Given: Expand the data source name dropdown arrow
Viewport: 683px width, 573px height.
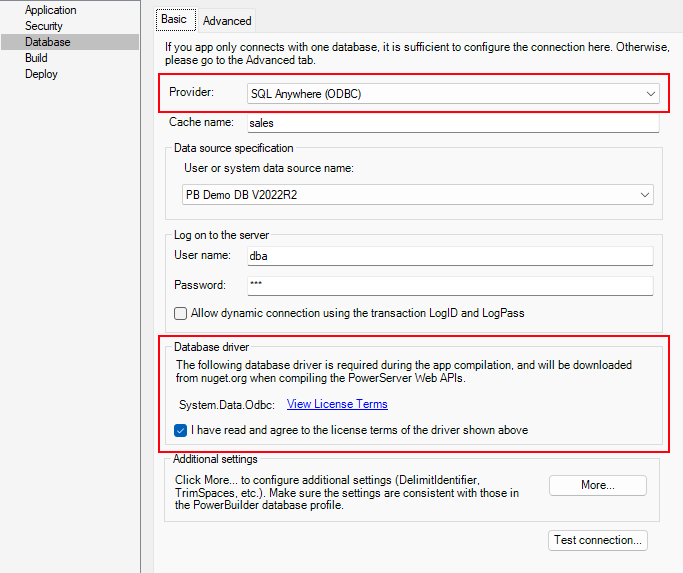Looking at the screenshot, I should pyautogui.click(x=644, y=195).
